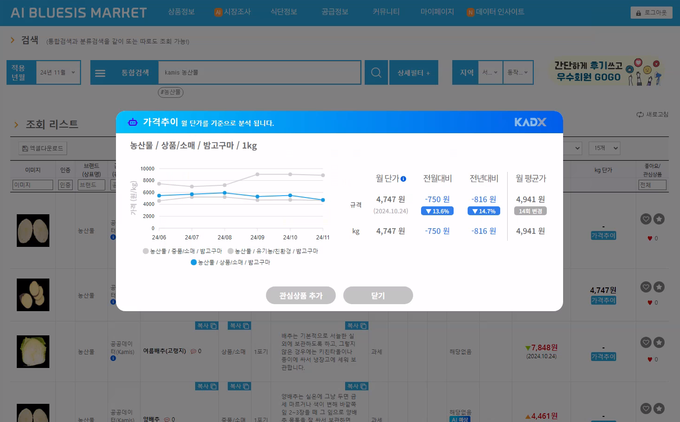The height and width of the screenshot is (422, 680).
Task: Click 가격추이 button in 여름배추 row
Action: (603, 357)
